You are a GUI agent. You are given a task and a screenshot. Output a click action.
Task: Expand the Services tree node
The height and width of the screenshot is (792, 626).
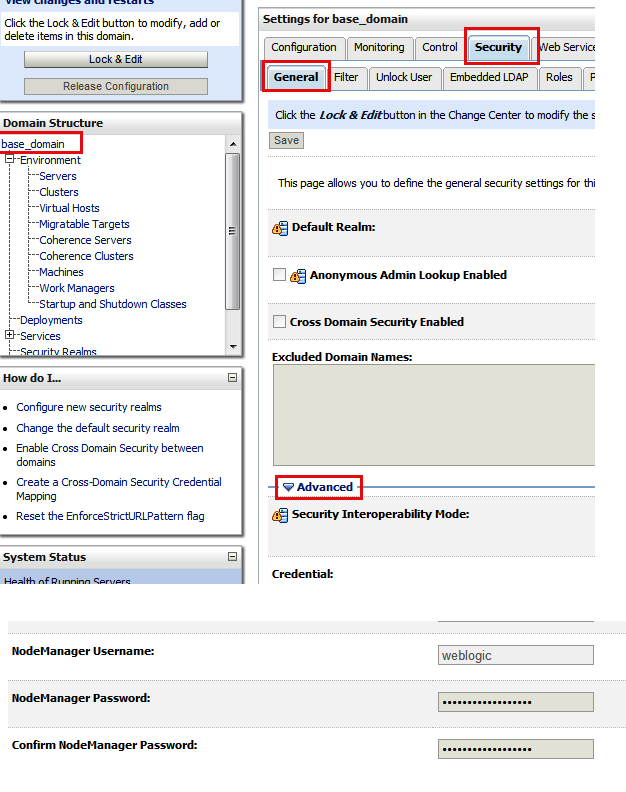9,334
